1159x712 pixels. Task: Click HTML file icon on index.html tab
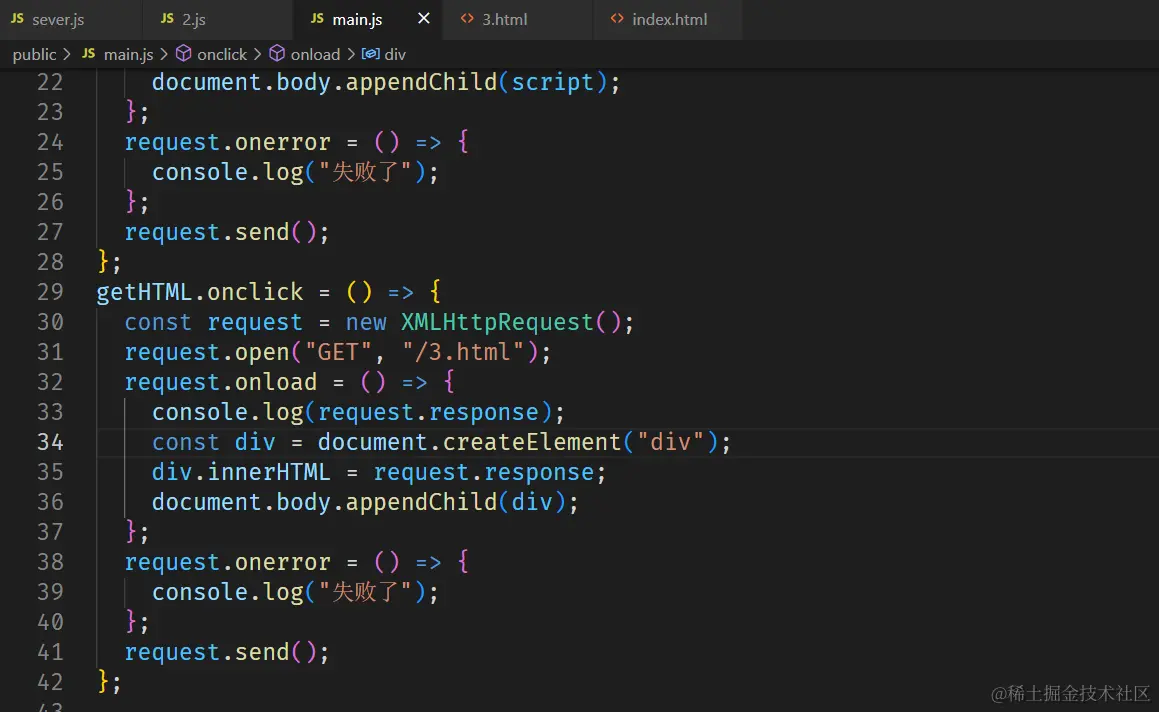(617, 18)
